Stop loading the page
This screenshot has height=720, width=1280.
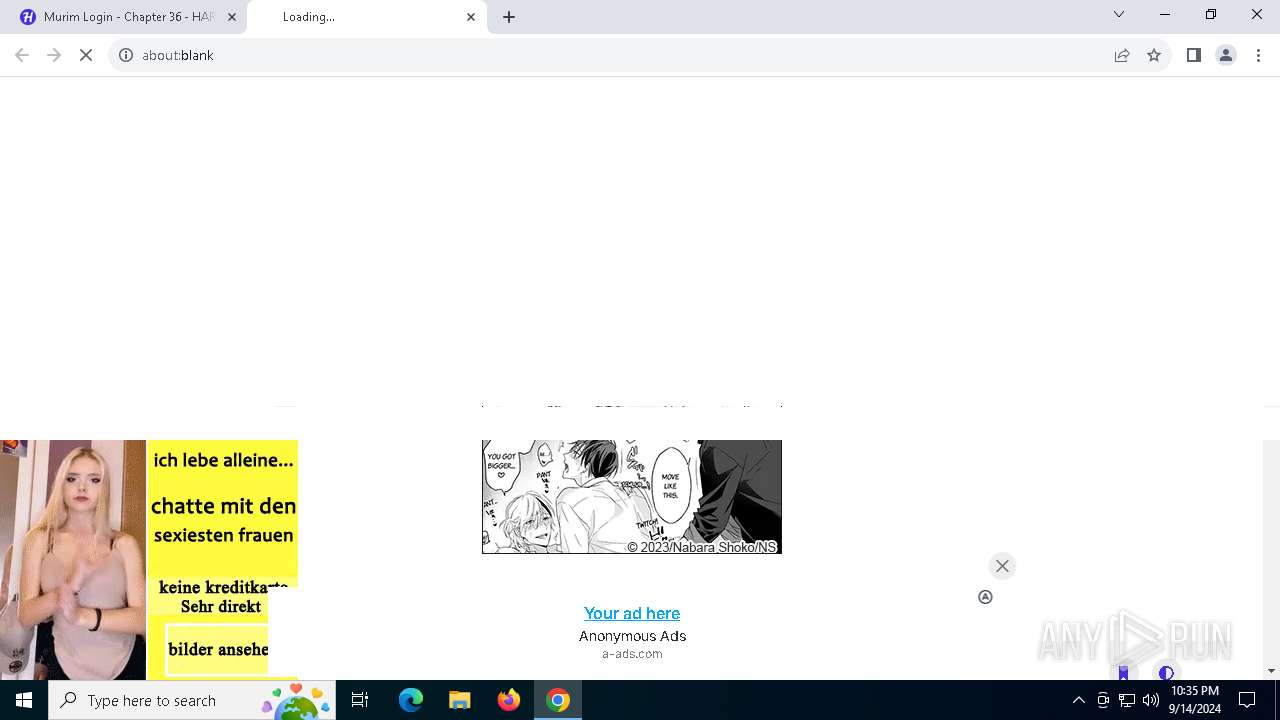(x=86, y=55)
